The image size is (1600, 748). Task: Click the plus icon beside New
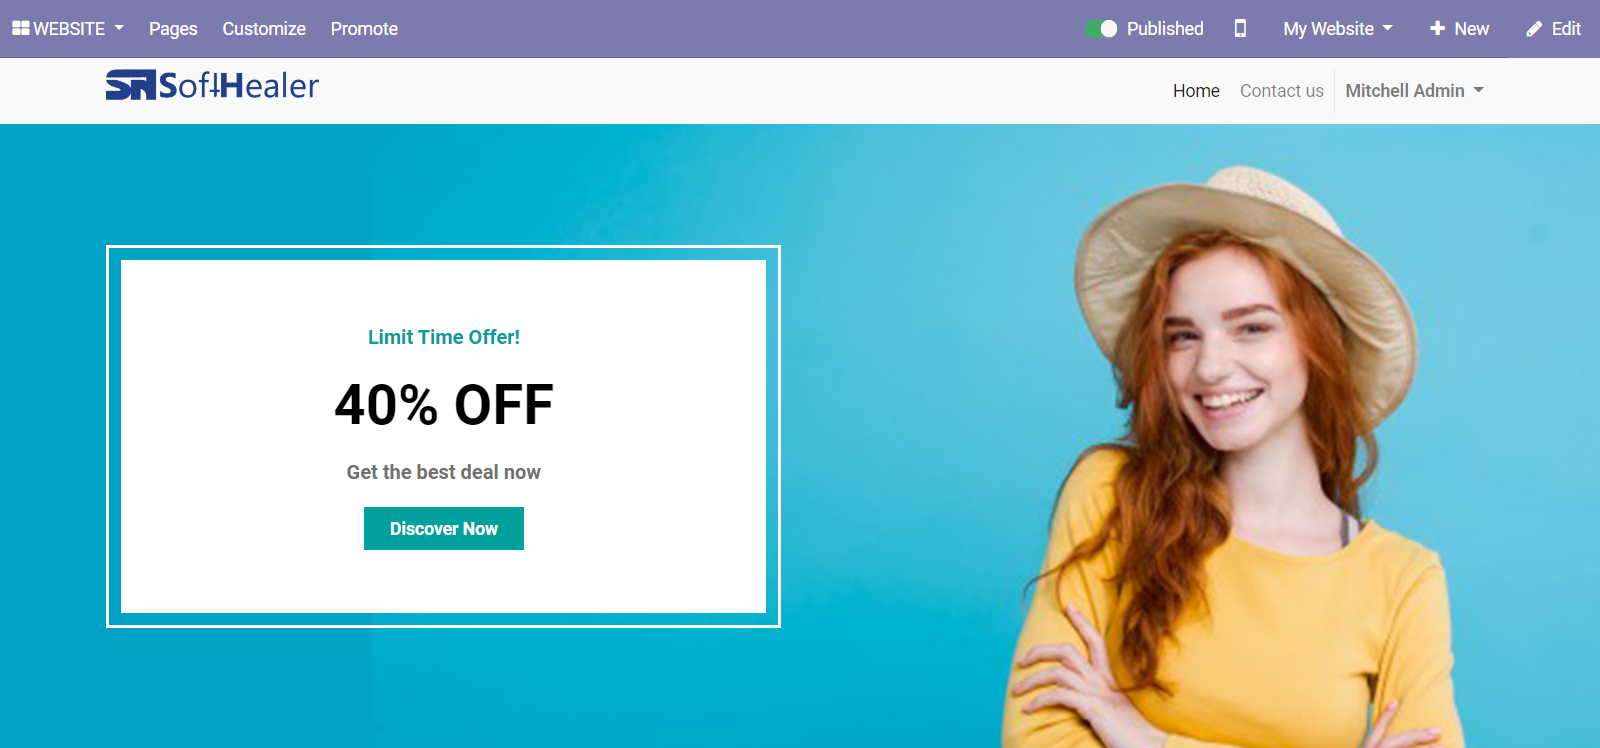pos(1437,29)
